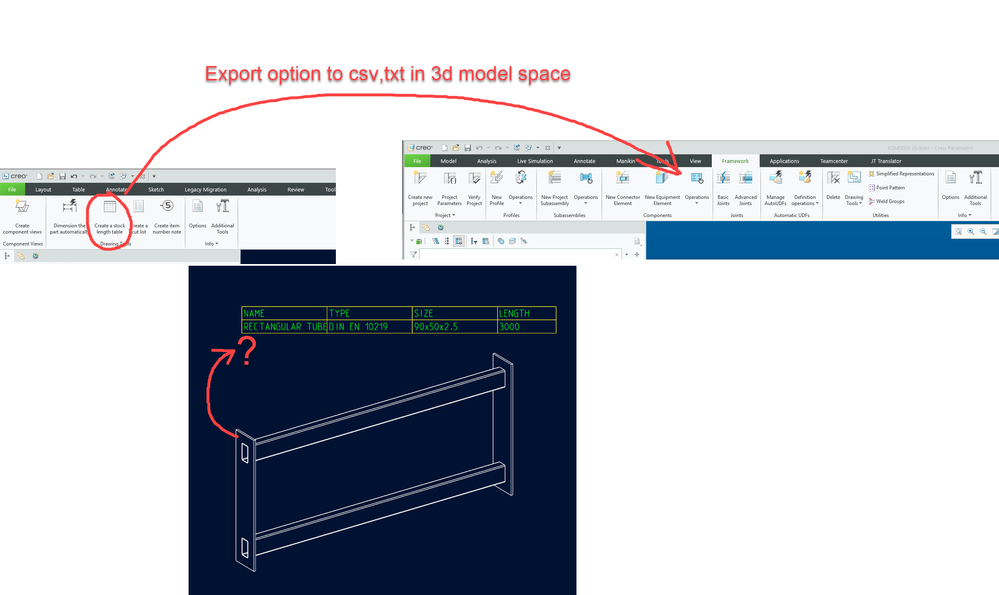The image size is (999, 595).
Task: Click table cell 'RECTANGULAR TUBE'
Action: [284, 327]
